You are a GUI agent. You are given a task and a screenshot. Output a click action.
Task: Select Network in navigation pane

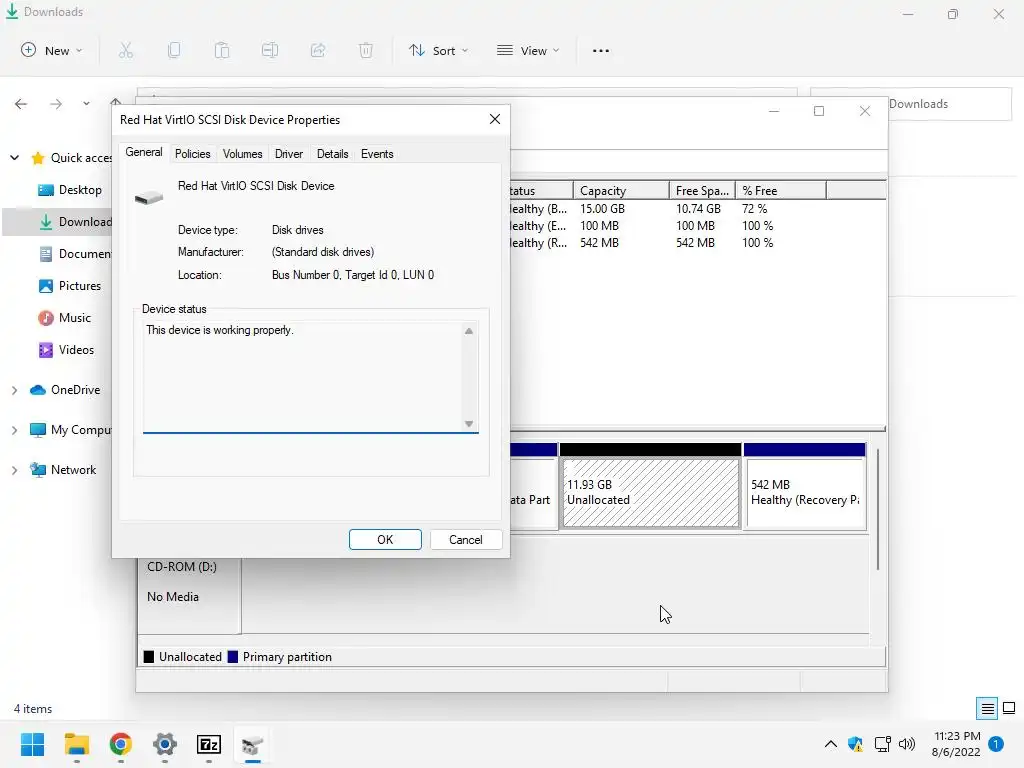pos(63,470)
